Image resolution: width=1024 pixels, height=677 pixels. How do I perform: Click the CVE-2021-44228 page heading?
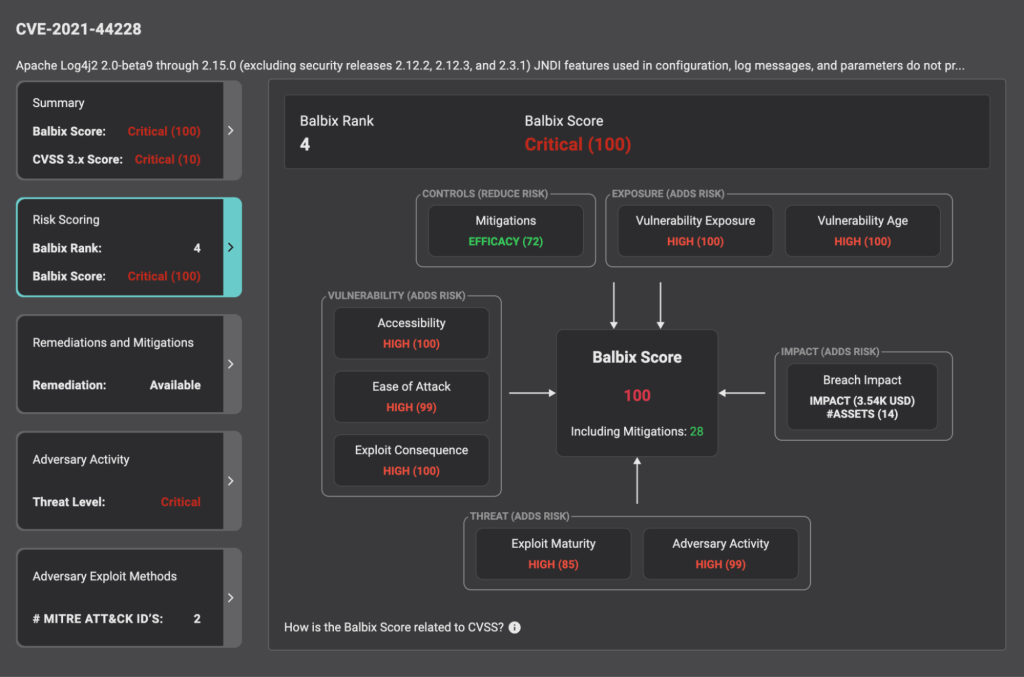78,29
